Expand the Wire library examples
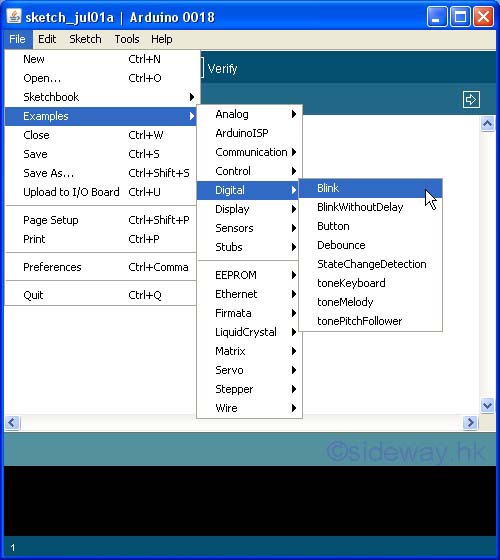The width and height of the screenshot is (500, 560). click(250, 408)
